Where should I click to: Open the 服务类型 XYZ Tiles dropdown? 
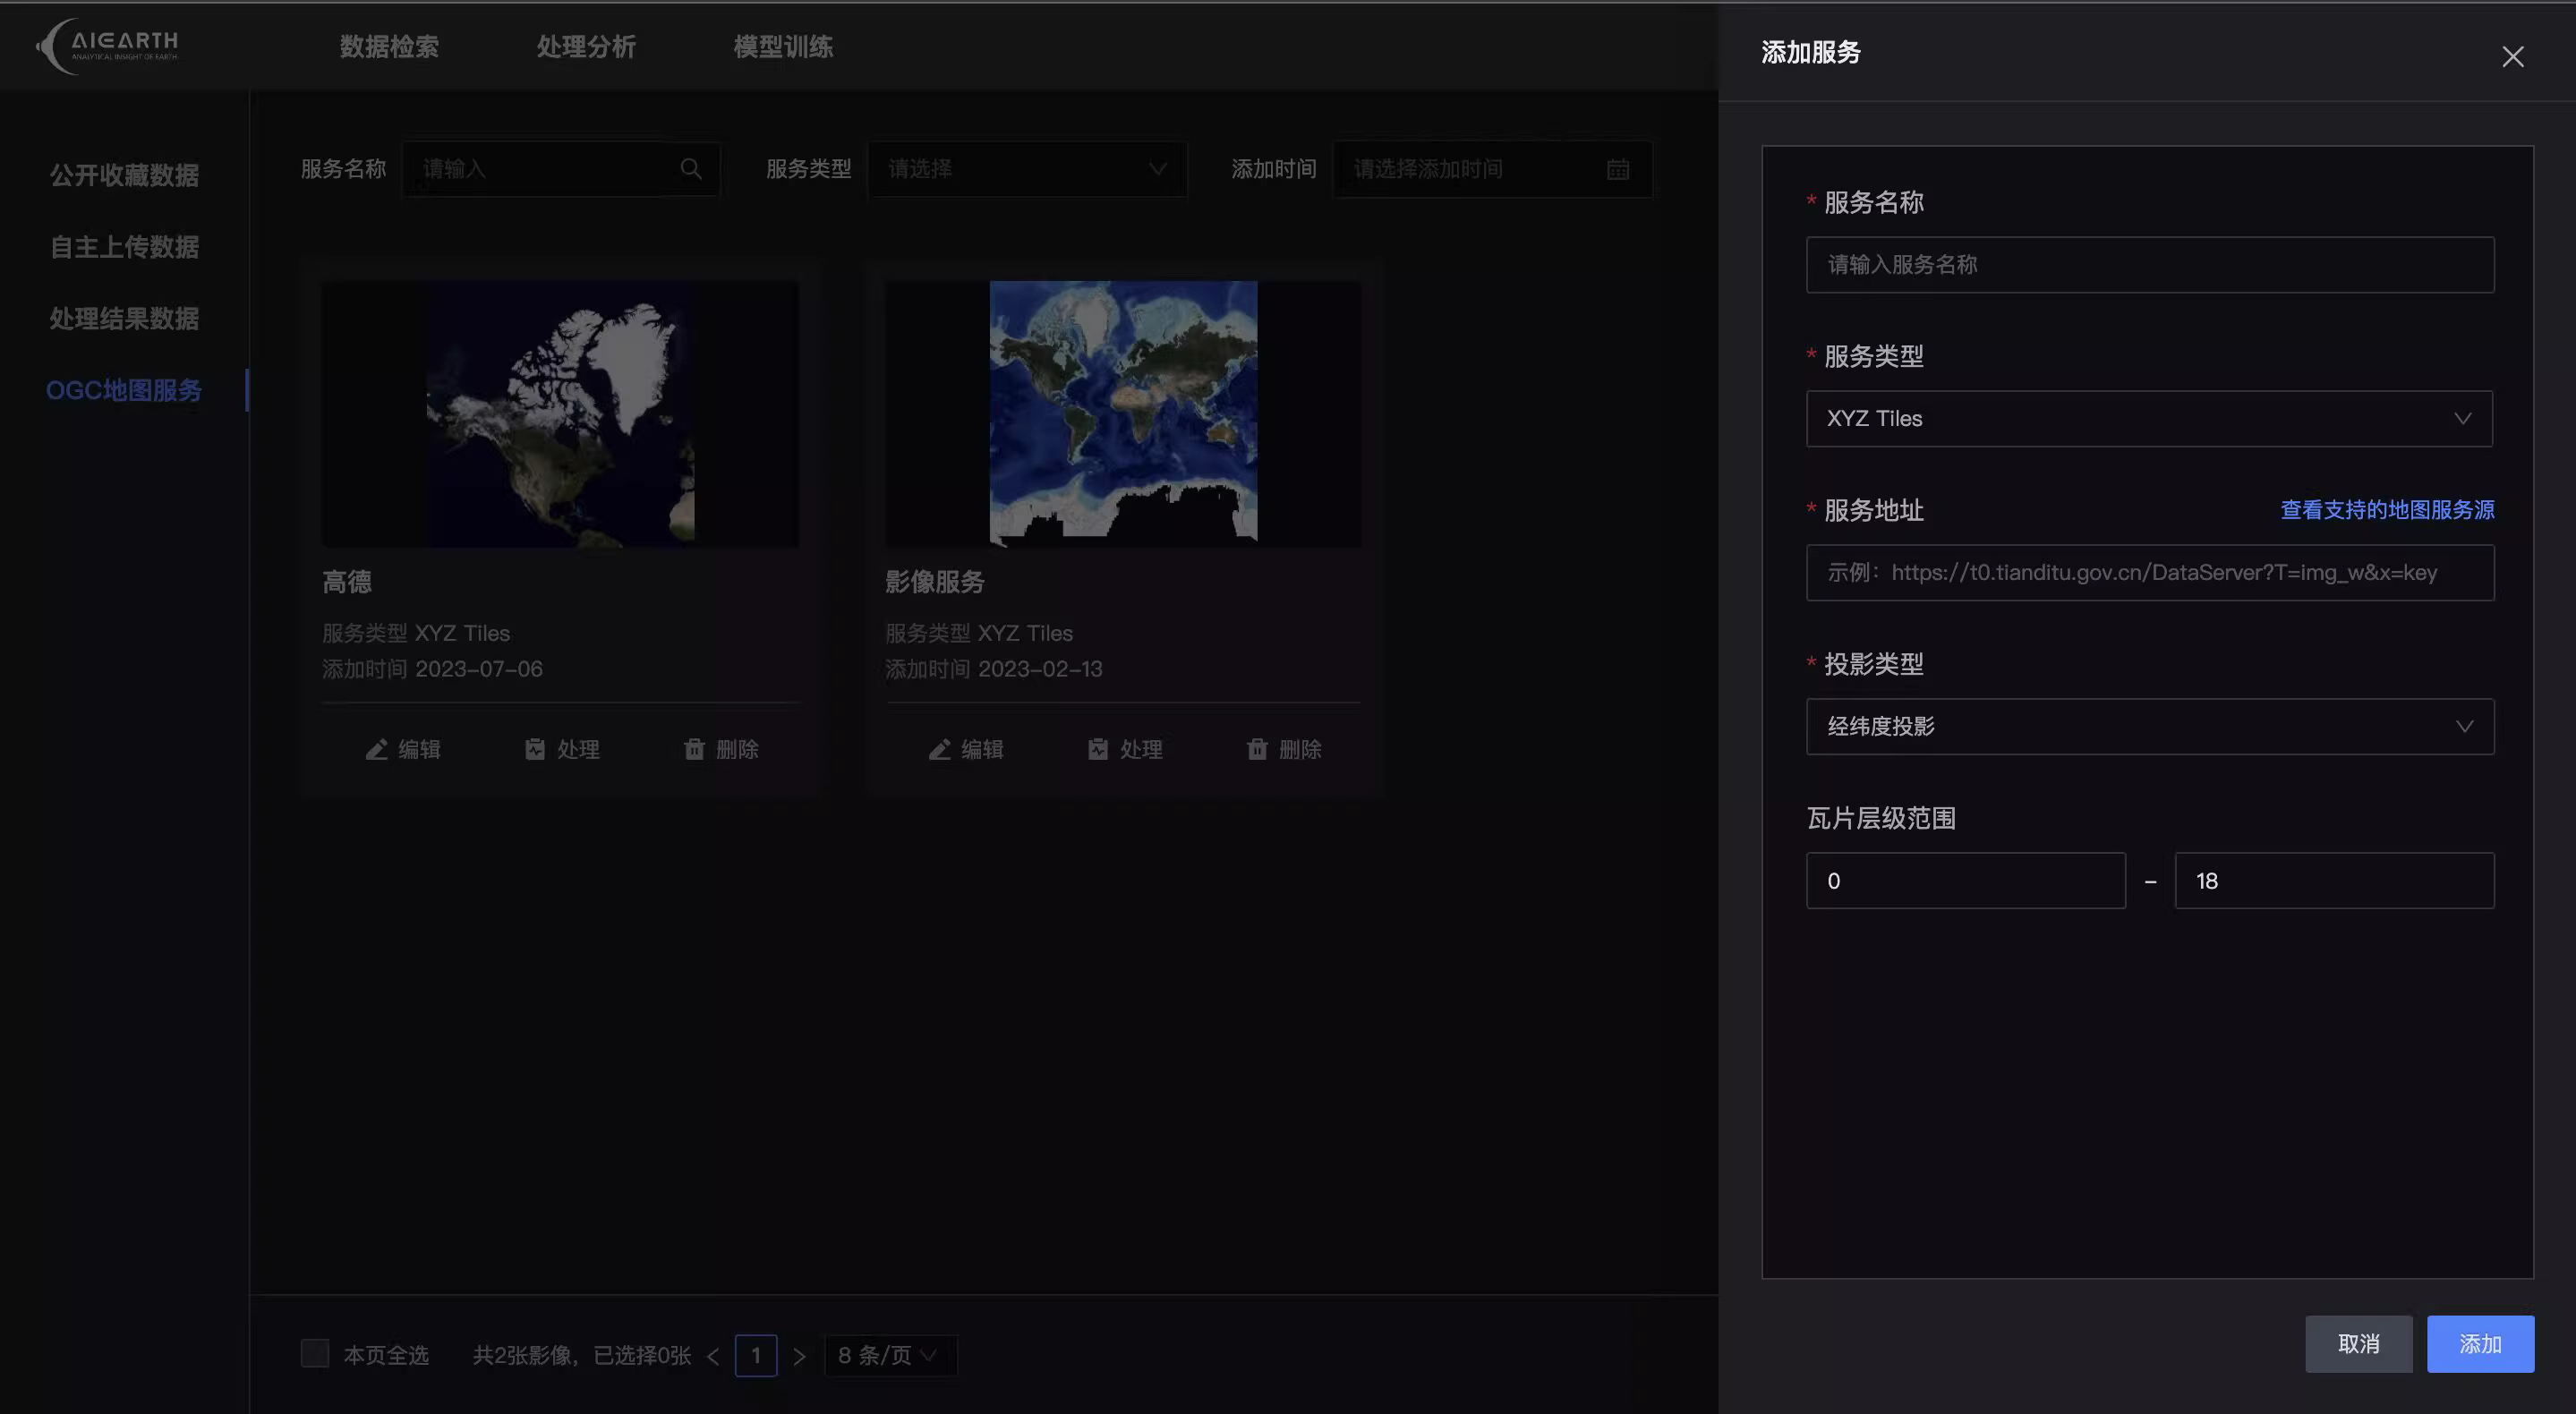point(2148,418)
